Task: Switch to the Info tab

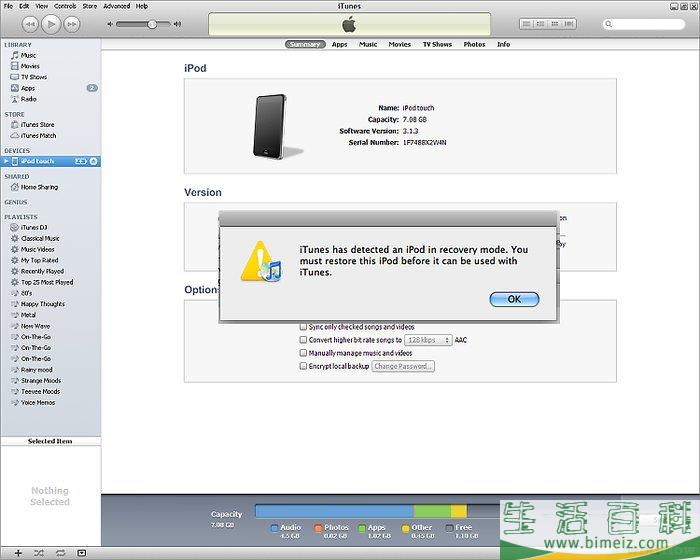Action: coord(504,44)
